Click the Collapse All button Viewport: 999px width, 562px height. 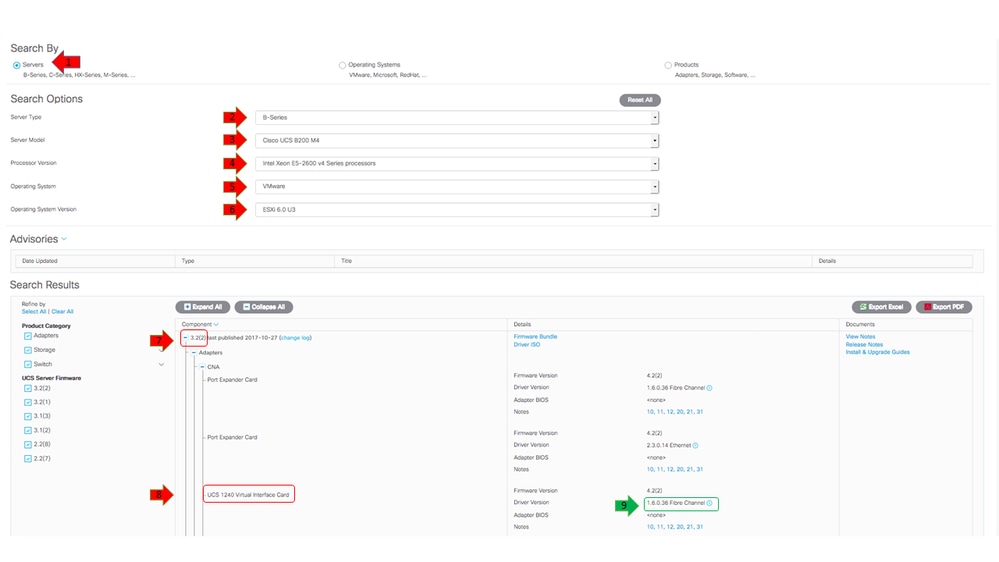tap(264, 307)
